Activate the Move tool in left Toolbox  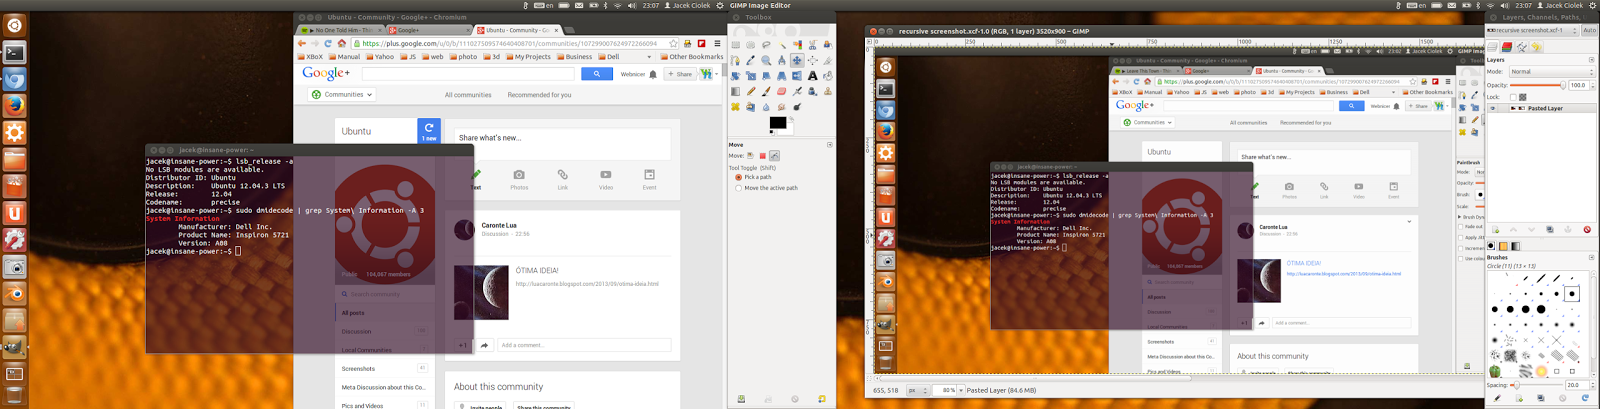coord(797,60)
